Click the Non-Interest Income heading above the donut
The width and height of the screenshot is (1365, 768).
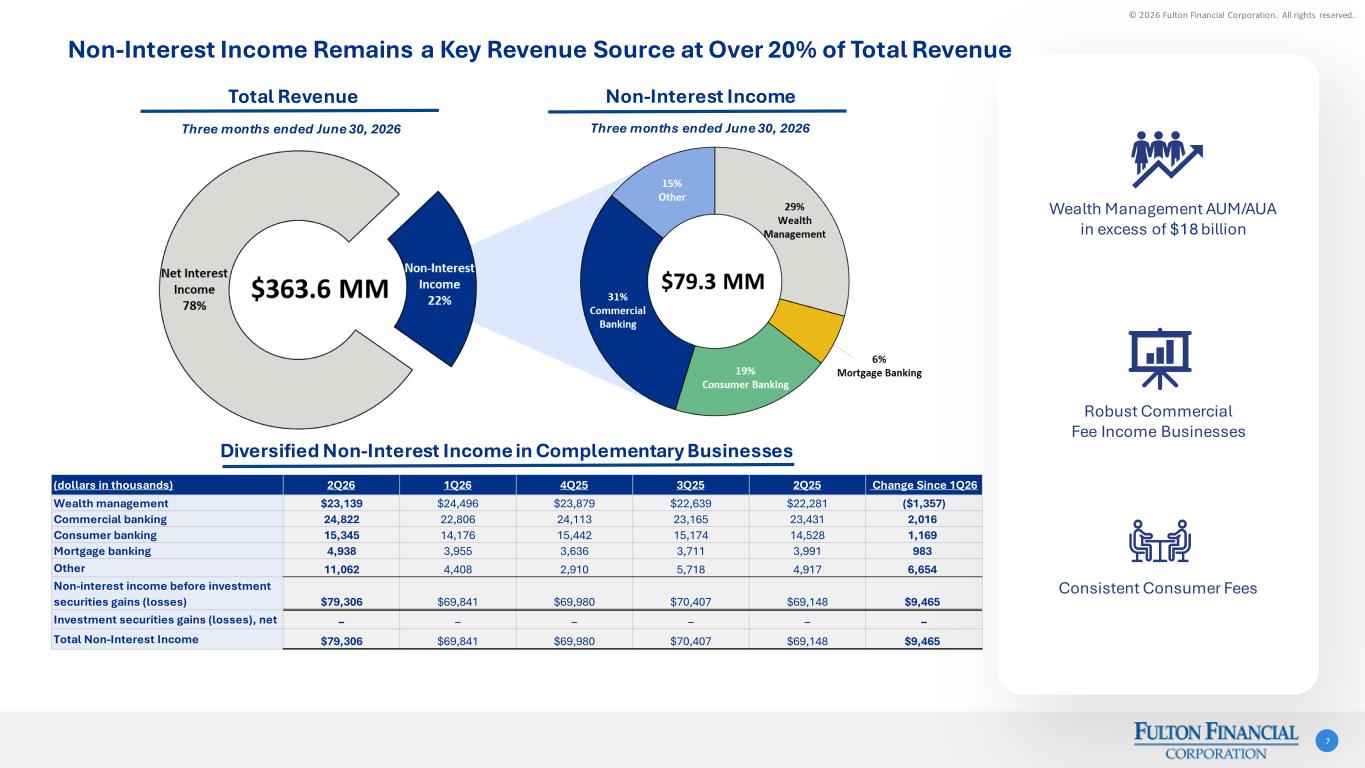click(x=700, y=96)
